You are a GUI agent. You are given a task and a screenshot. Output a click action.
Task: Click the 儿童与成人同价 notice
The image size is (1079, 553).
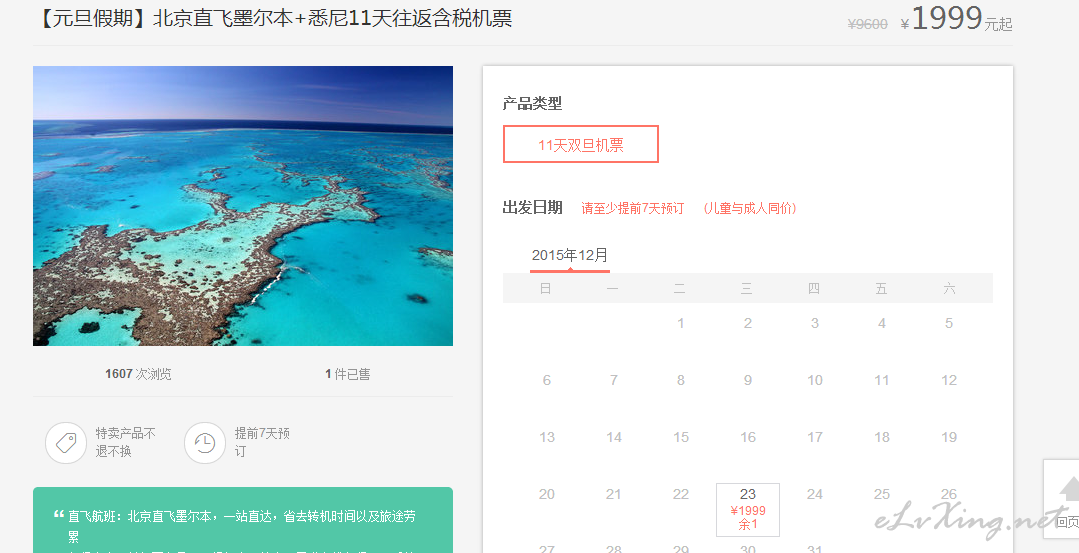(x=749, y=208)
